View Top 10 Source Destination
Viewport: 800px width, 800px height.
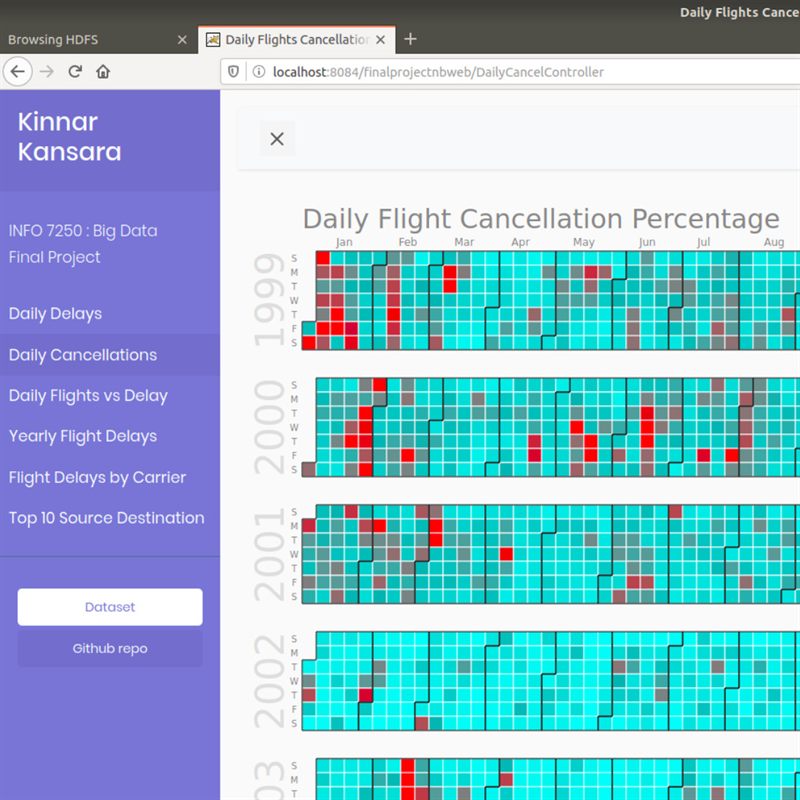(x=107, y=518)
